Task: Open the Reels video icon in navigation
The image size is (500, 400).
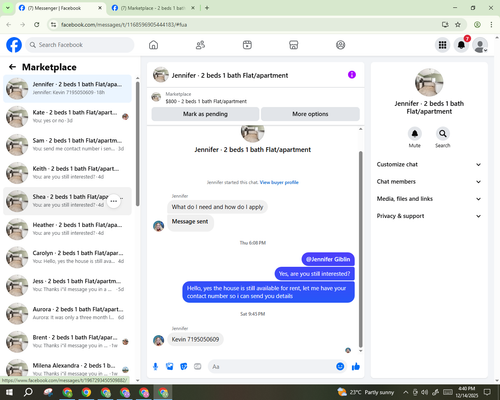Action: point(247,45)
